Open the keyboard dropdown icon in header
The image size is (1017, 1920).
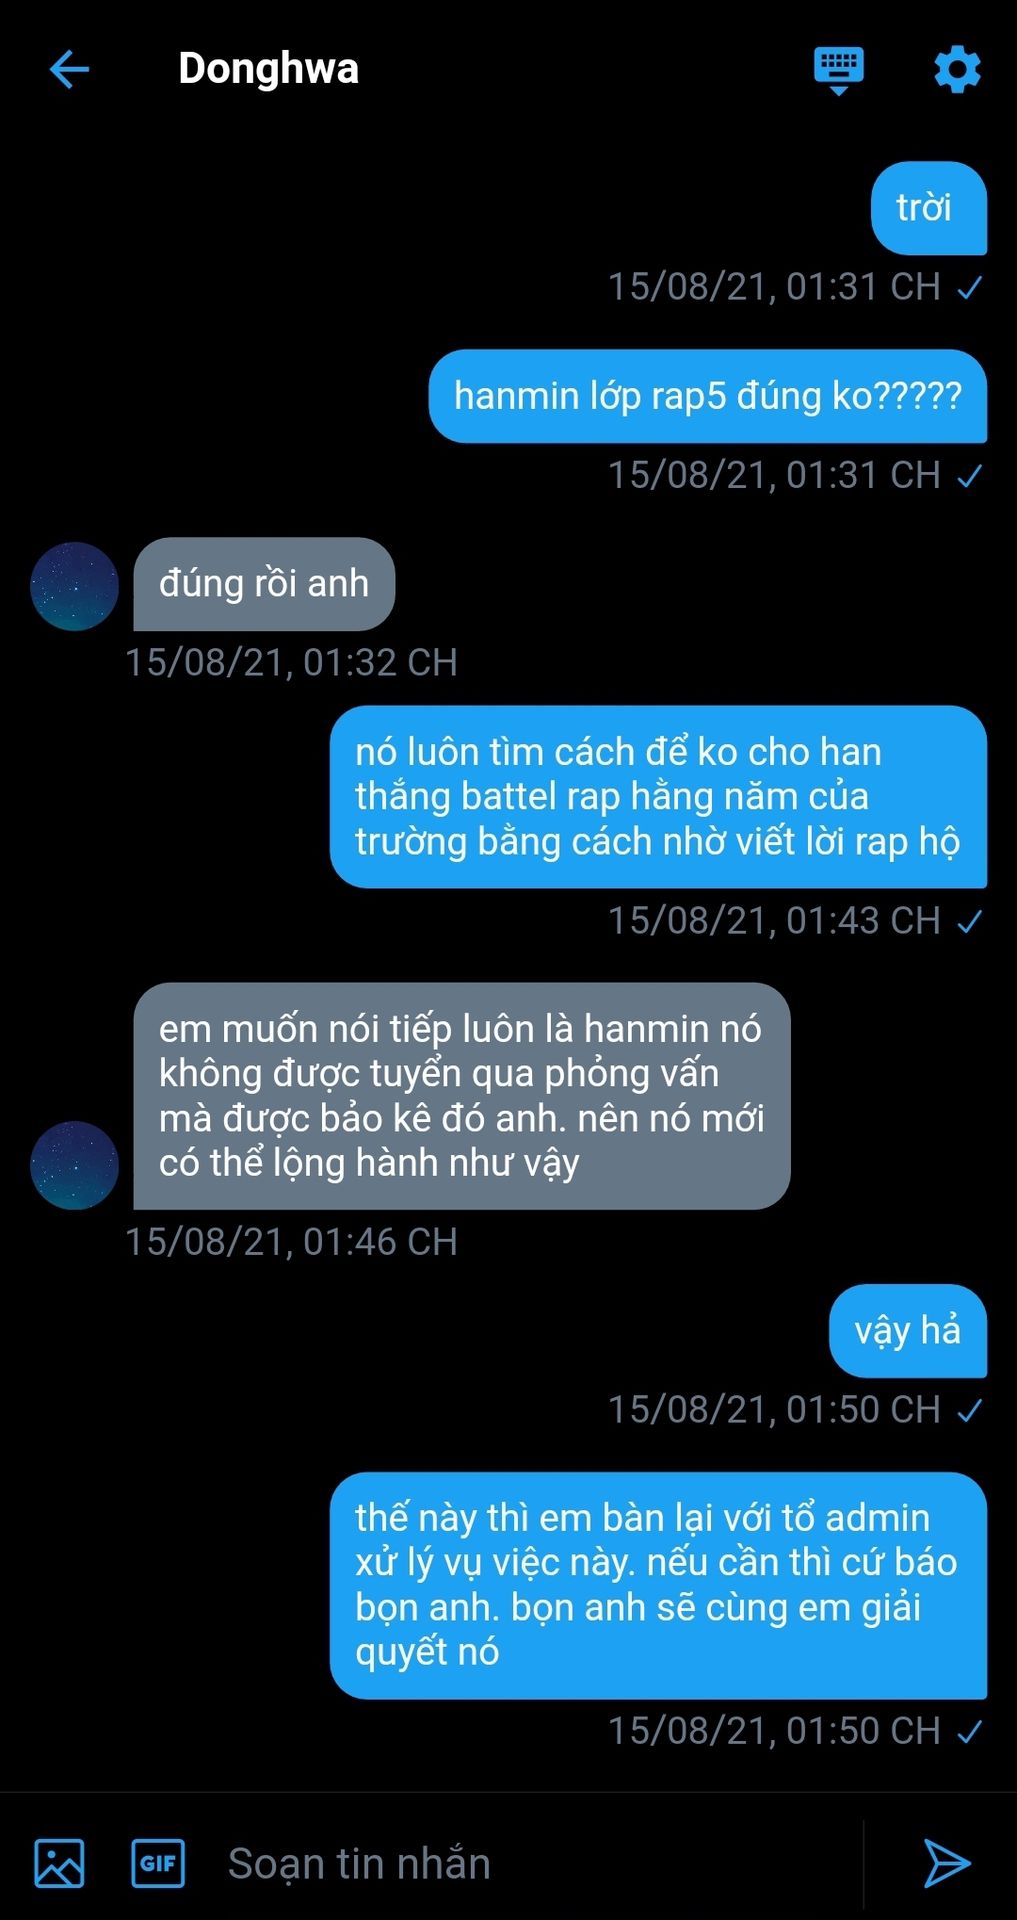(x=838, y=70)
